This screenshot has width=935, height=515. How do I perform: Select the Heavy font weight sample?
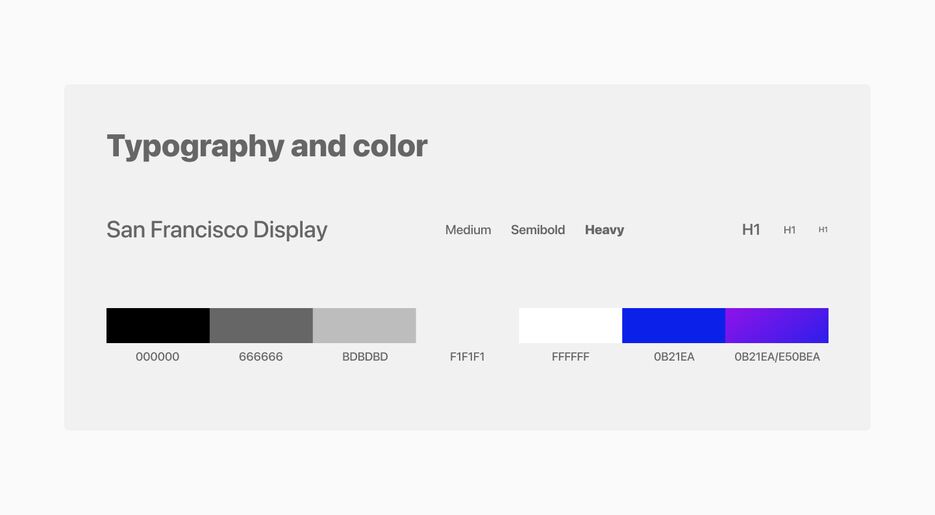click(x=604, y=230)
